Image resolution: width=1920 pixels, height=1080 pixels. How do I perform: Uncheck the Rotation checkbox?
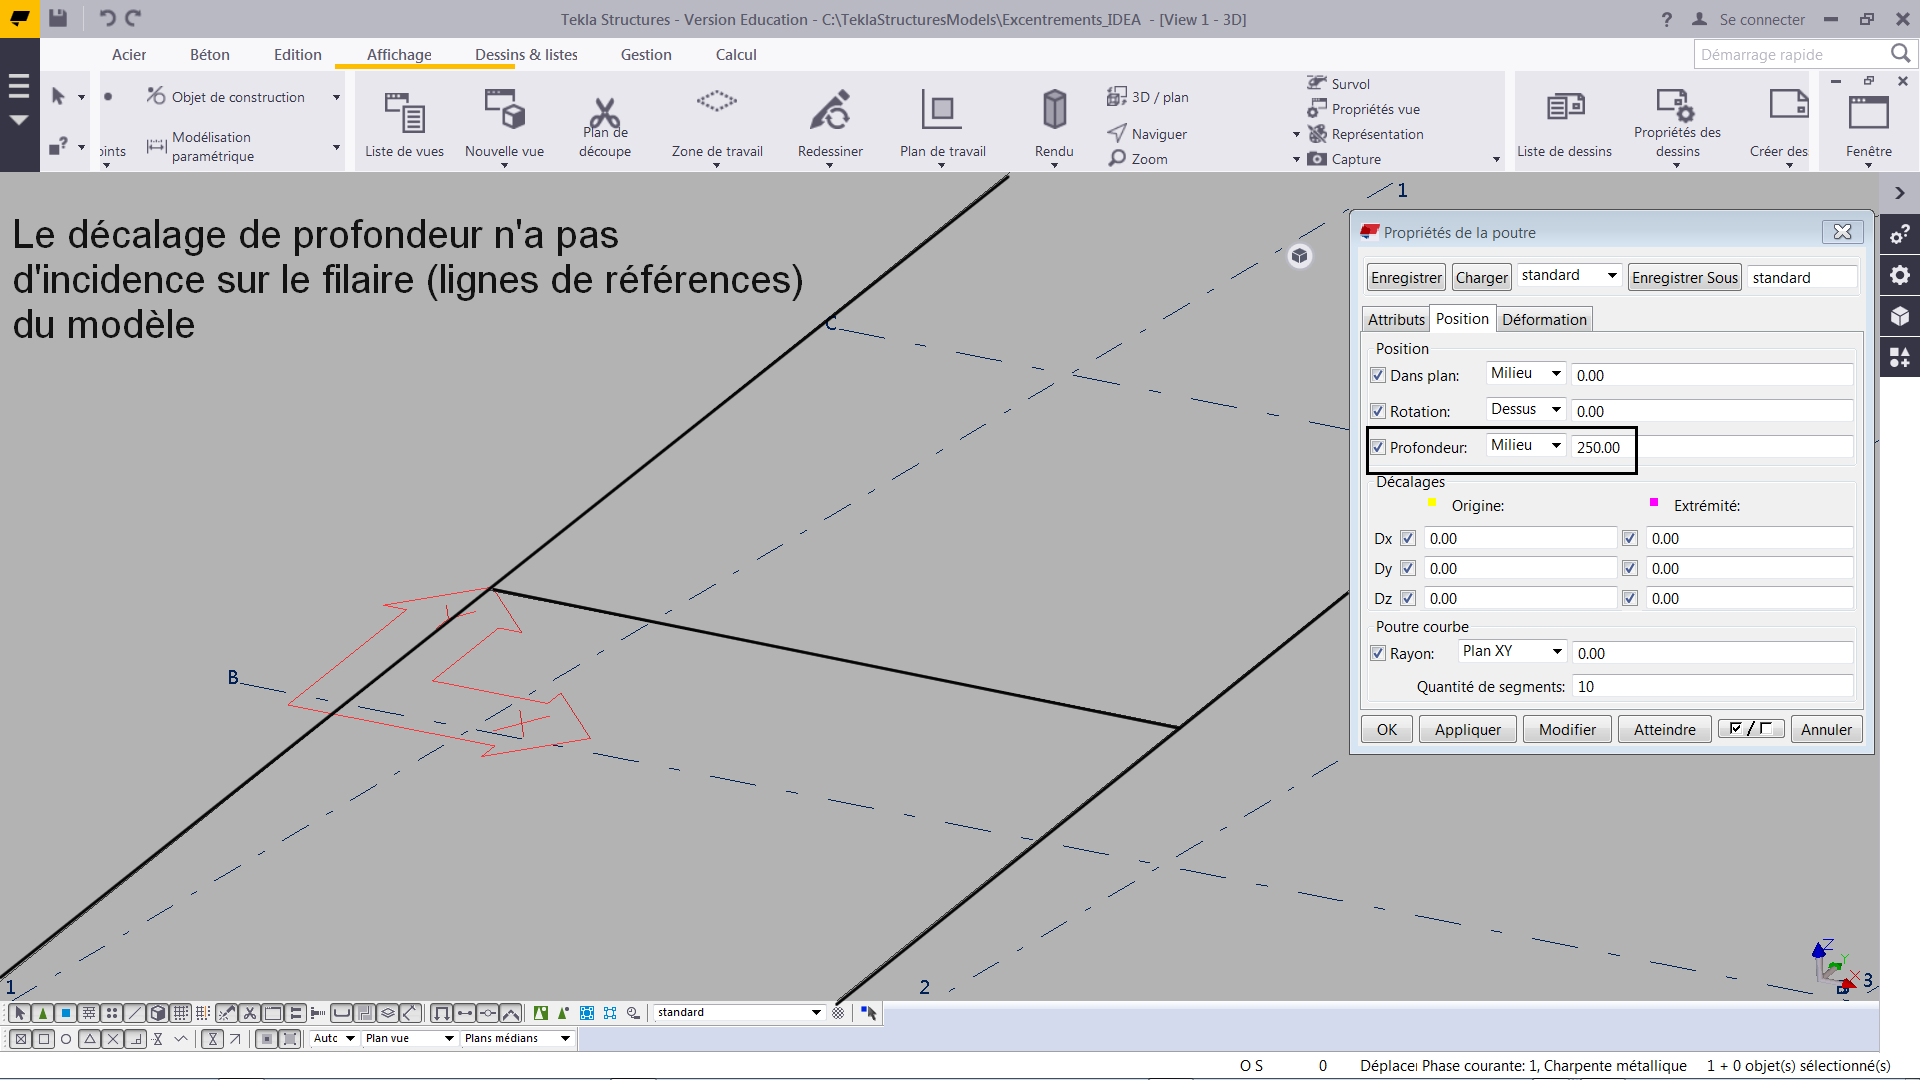pos(1378,411)
